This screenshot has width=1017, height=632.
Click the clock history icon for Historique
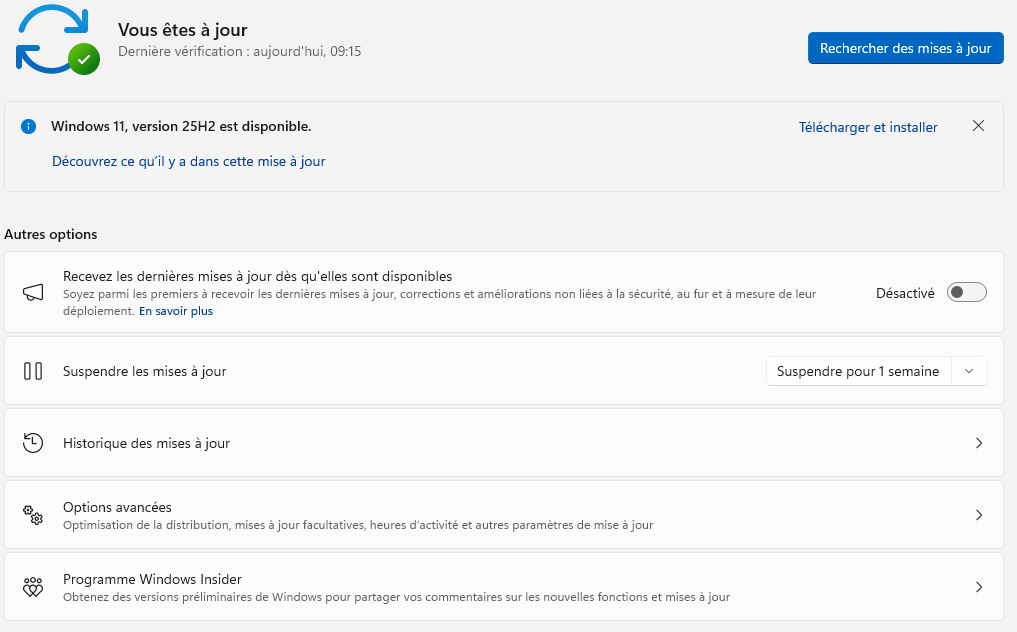pyautogui.click(x=33, y=443)
